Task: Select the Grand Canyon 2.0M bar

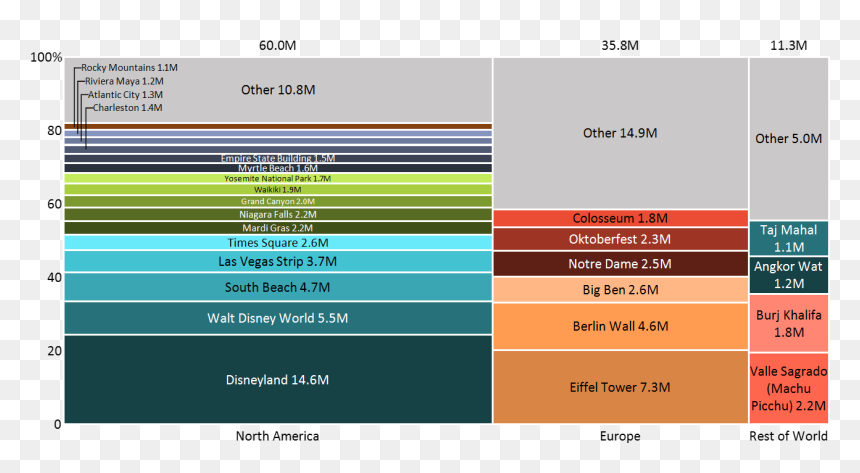Action: pos(278,201)
